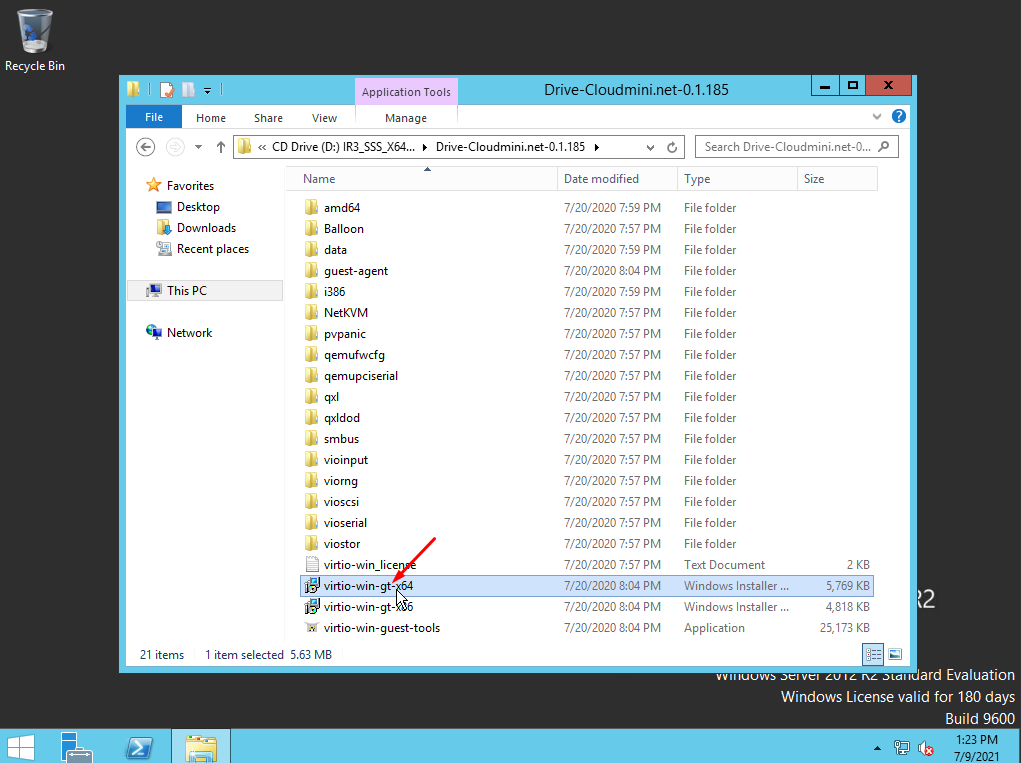Open the Windows Start button

coord(20,747)
